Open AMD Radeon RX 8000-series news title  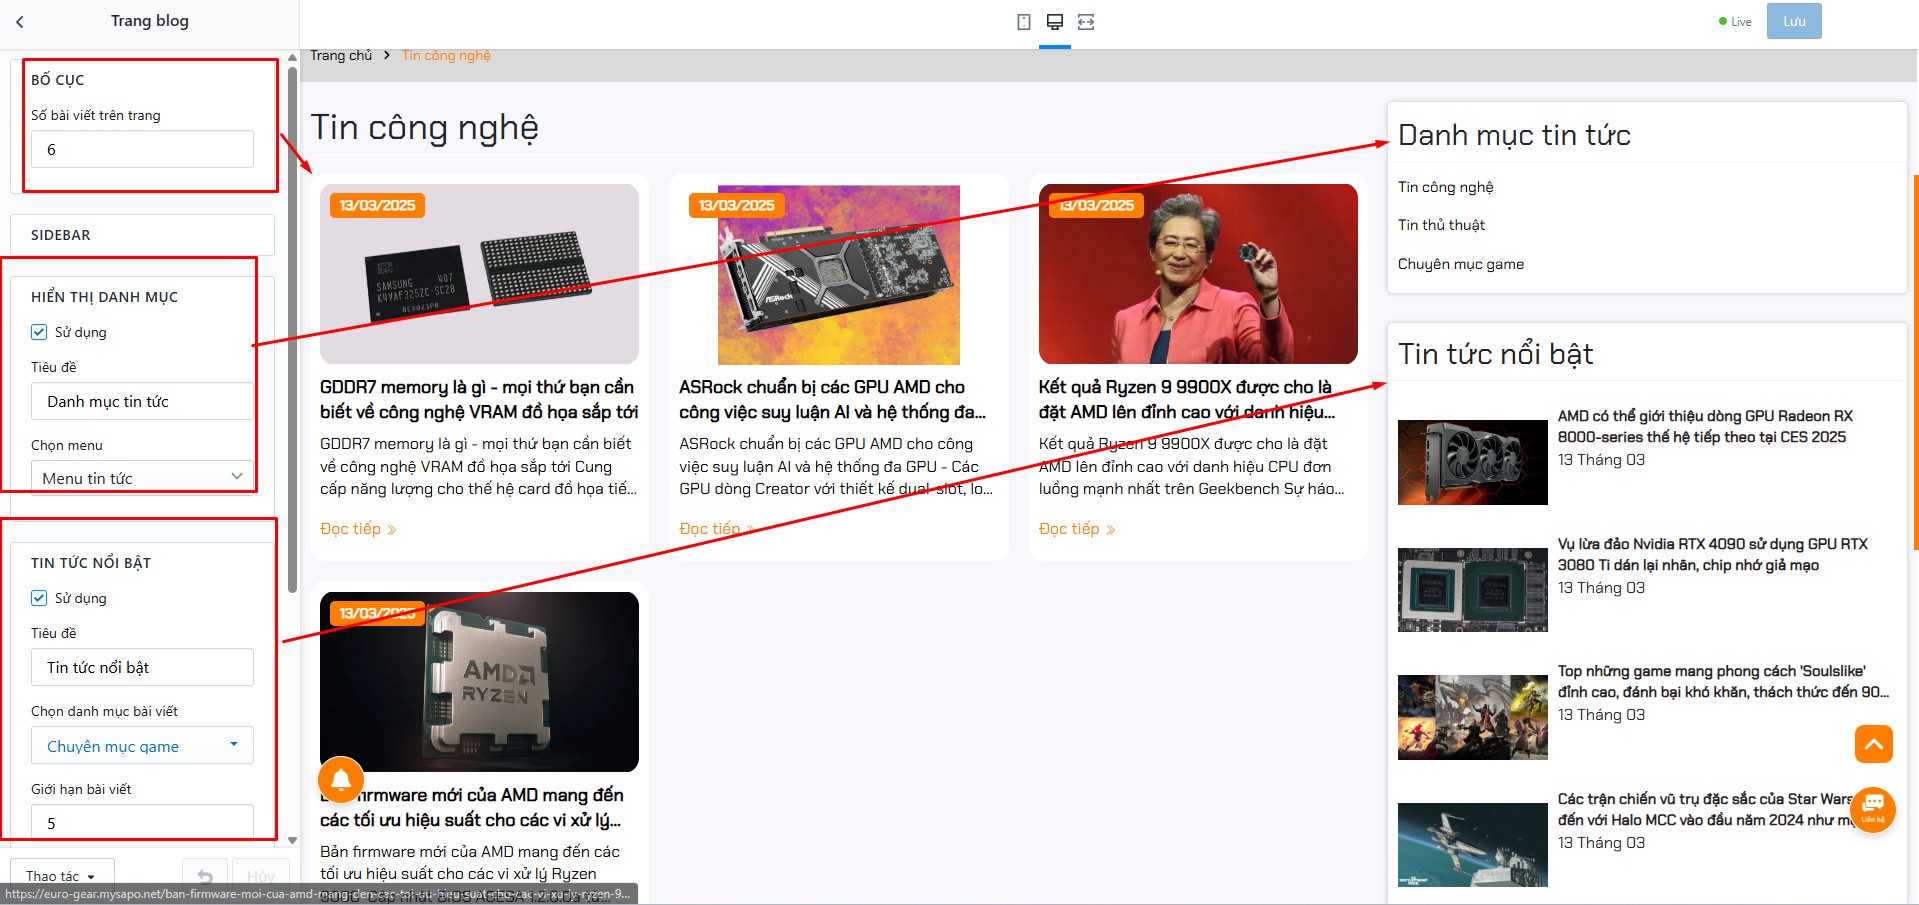click(x=1705, y=426)
